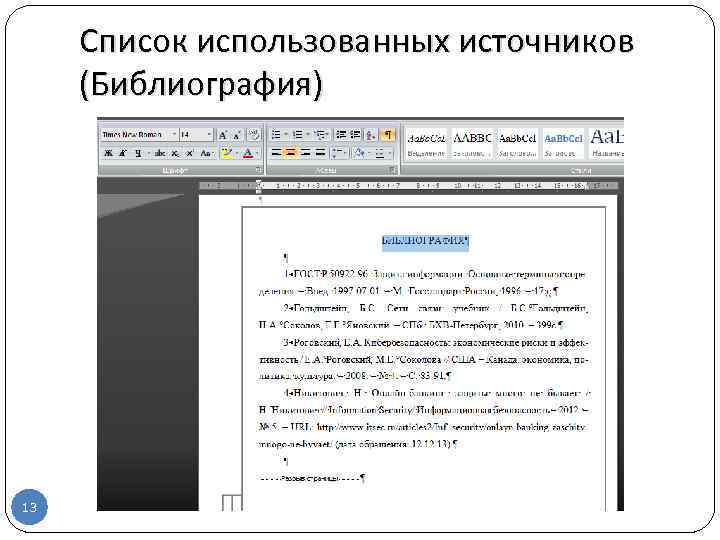Screen dimensions: 720x540
Task: Apply numbered list
Action: click(298, 135)
